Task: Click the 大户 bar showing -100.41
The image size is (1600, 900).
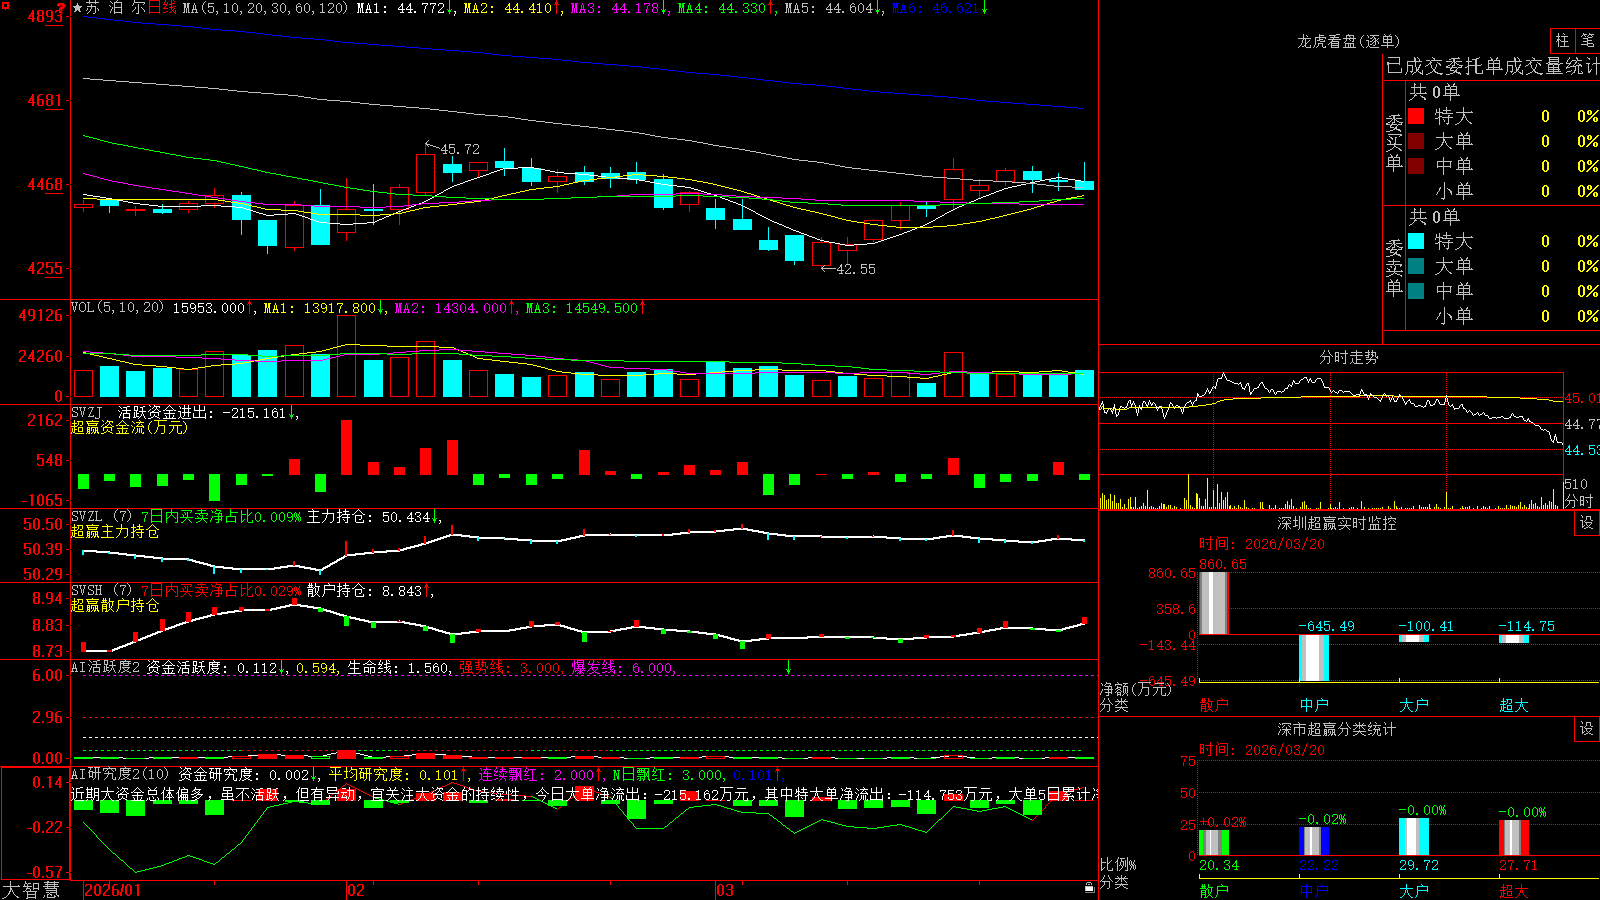Action: click(x=1414, y=638)
